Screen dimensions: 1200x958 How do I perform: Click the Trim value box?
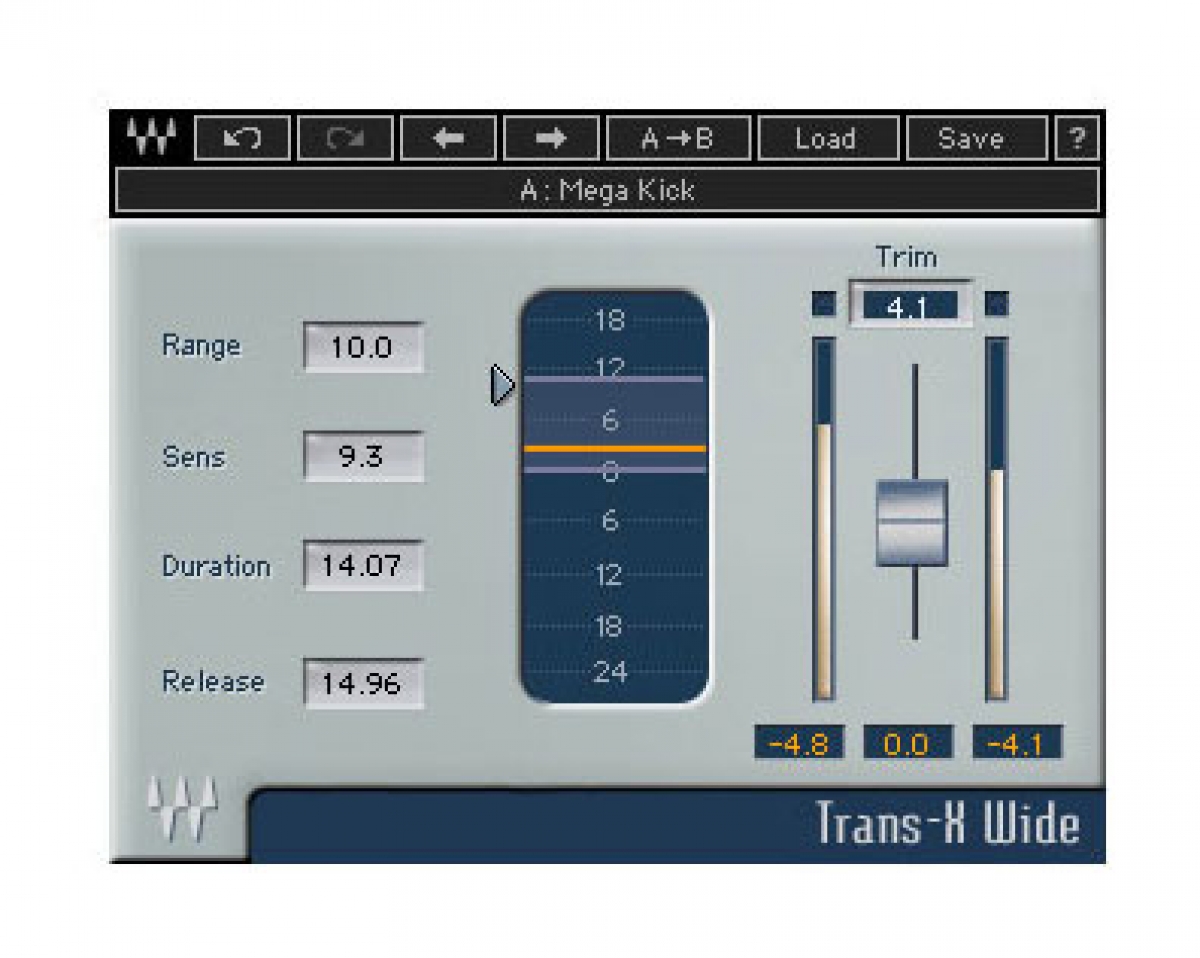(910, 305)
